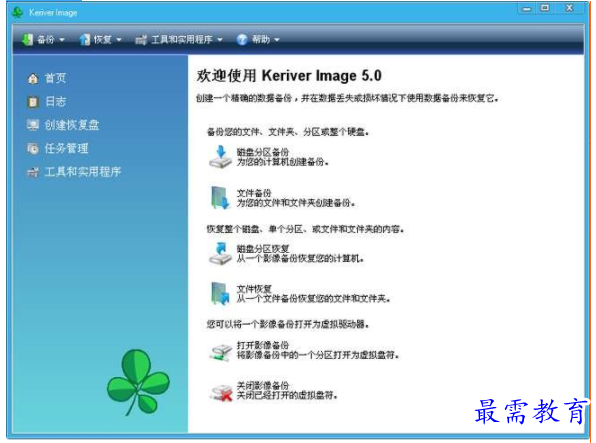Start 文件恢复 via its title text

click(254, 289)
